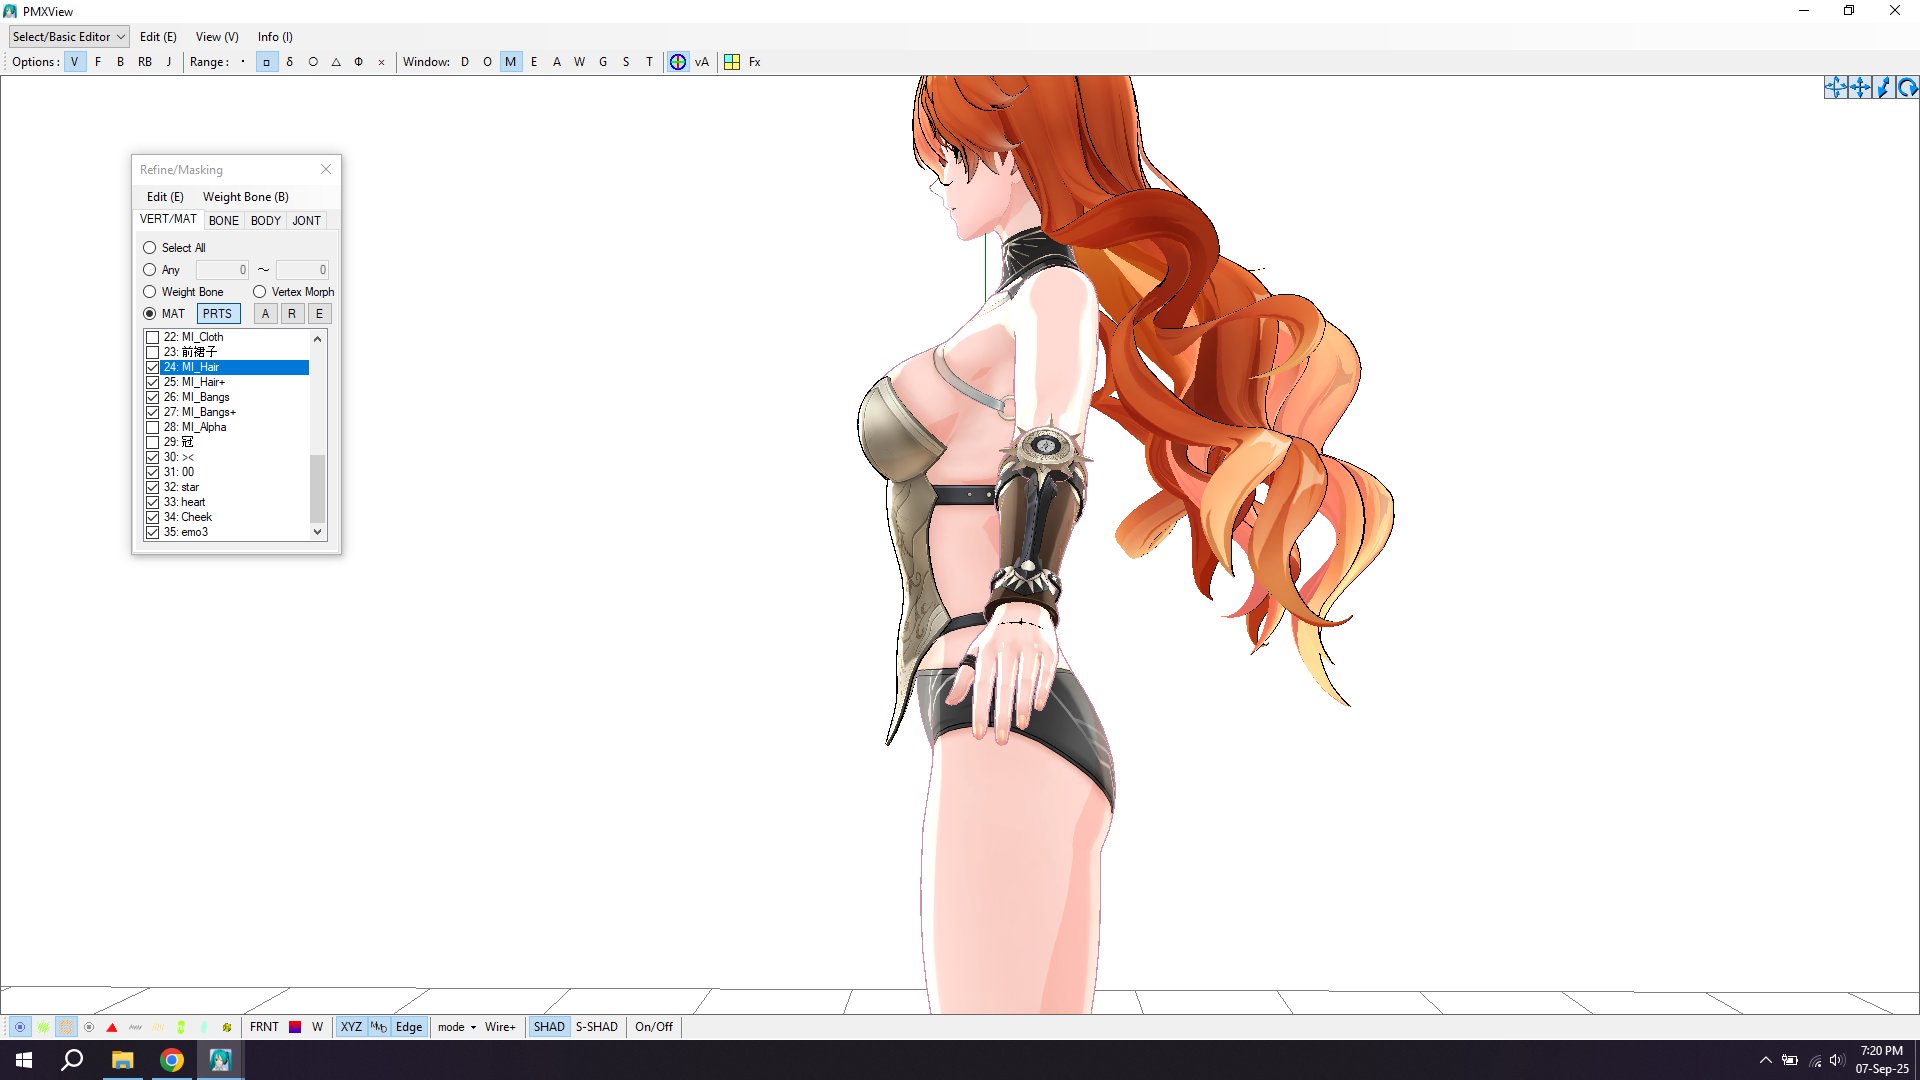This screenshot has width=1920, height=1080.
Task: Click the red triangle icon in bottom toolbar
Action: 112,1027
